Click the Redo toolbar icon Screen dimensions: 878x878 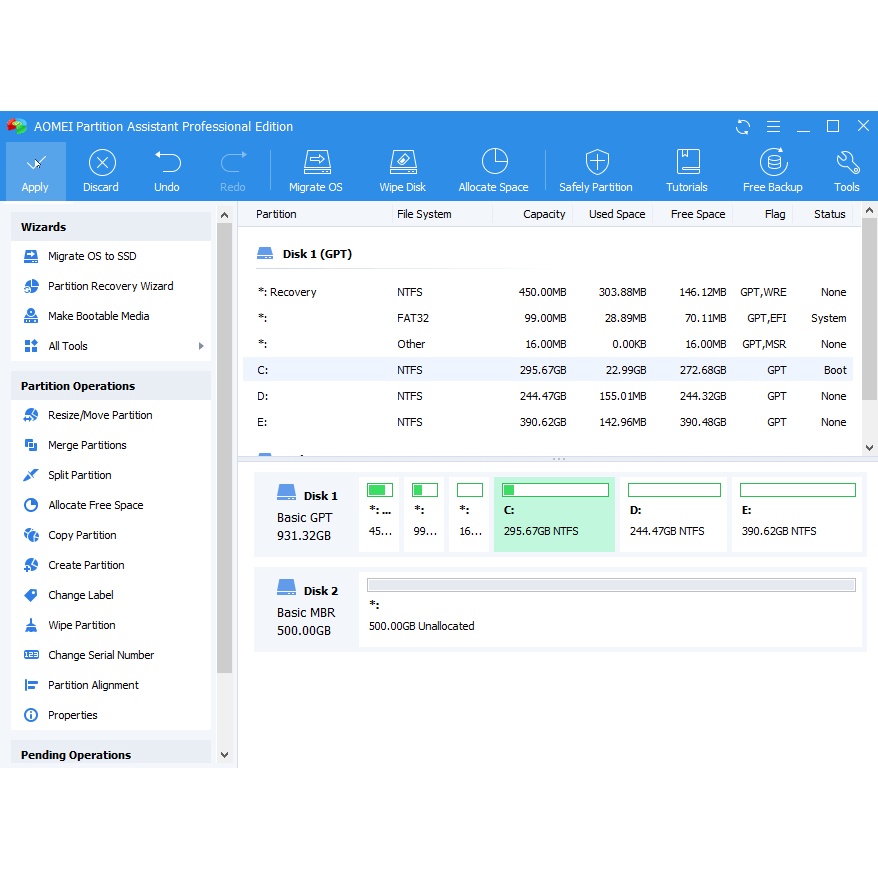point(233,162)
